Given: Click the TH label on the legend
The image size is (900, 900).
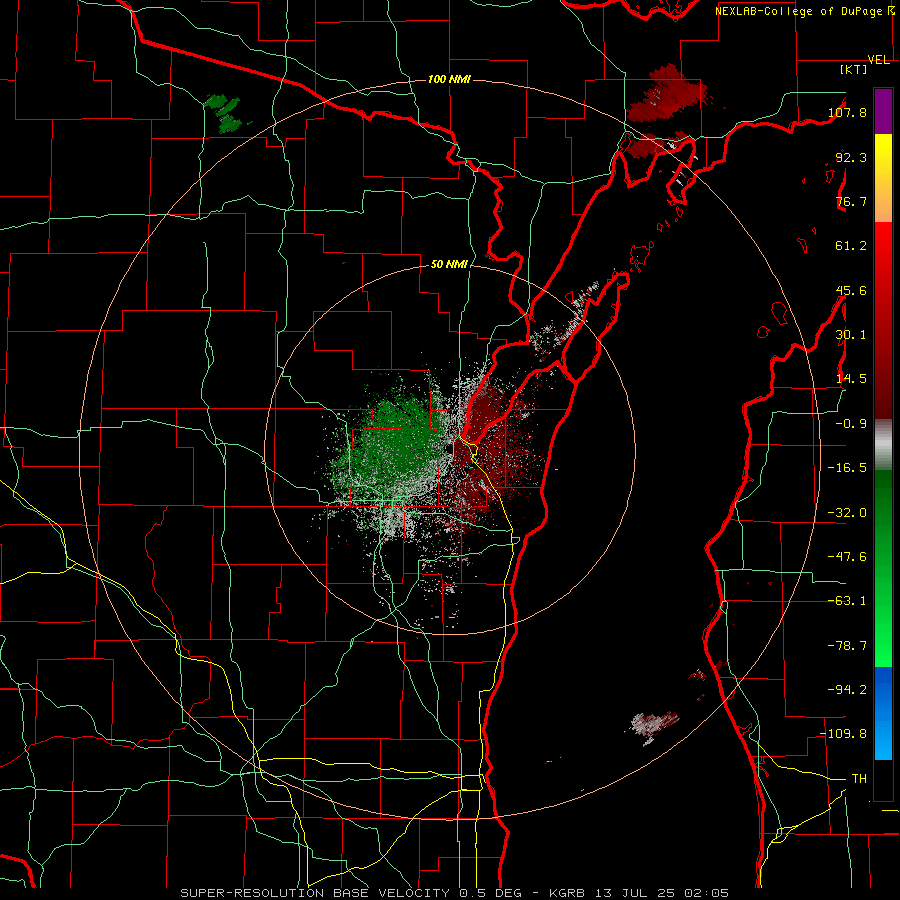Looking at the screenshot, I should pyautogui.click(x=859, y=779).
